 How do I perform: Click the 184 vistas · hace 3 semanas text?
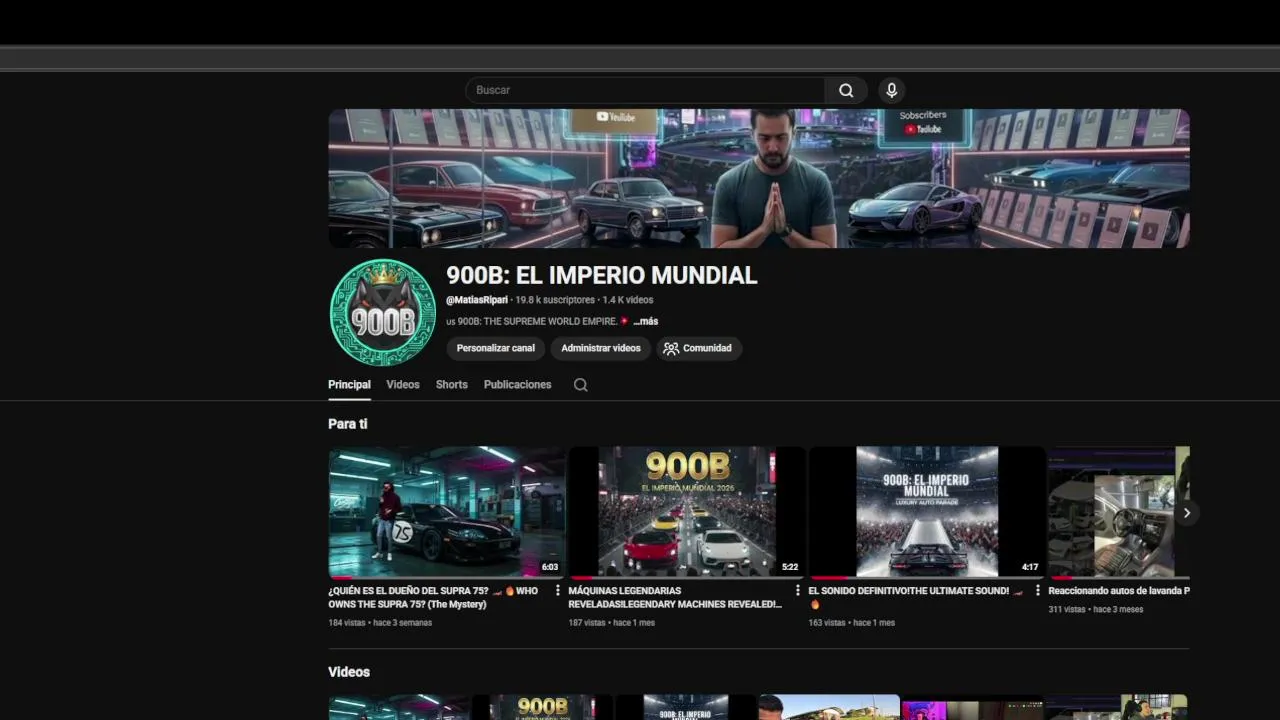click(380, 623)
